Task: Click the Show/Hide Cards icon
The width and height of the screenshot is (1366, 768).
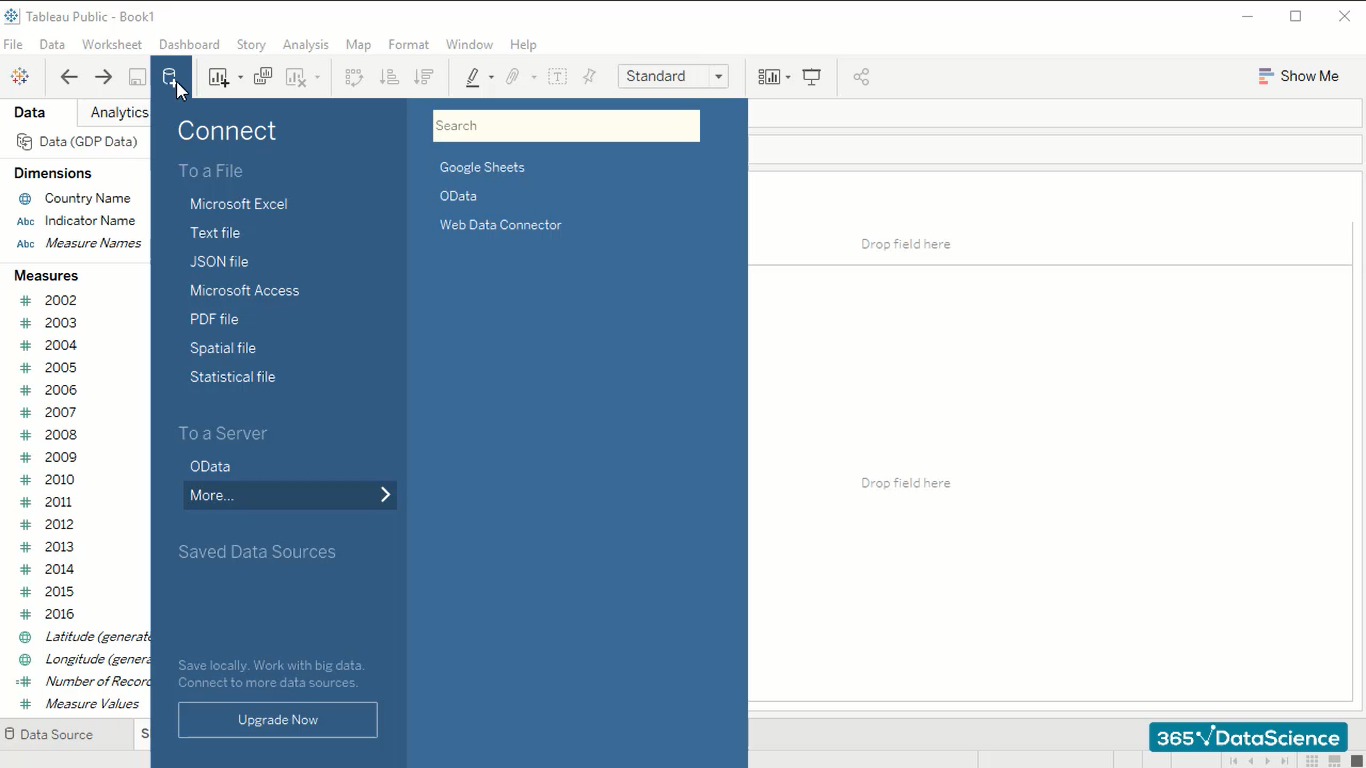Action: [768, 77]
